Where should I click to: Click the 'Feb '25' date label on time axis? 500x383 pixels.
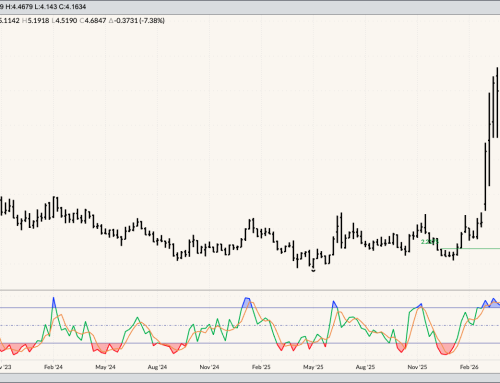pyautogui.click(x=261, y=367)
